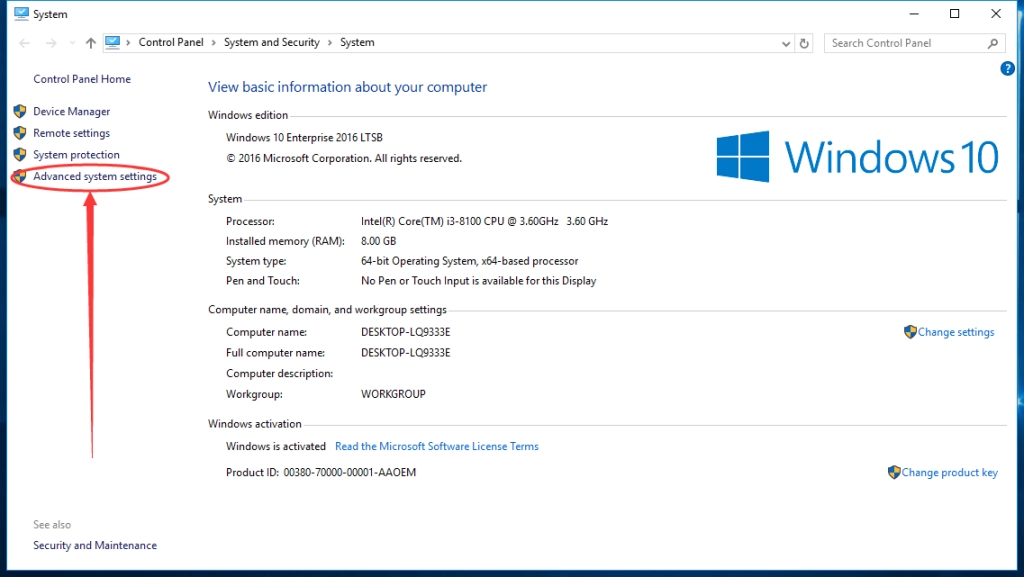Select Control Panel in the breadcrumb
This screenshot has width=1024, height=577.
pos(171,42)
